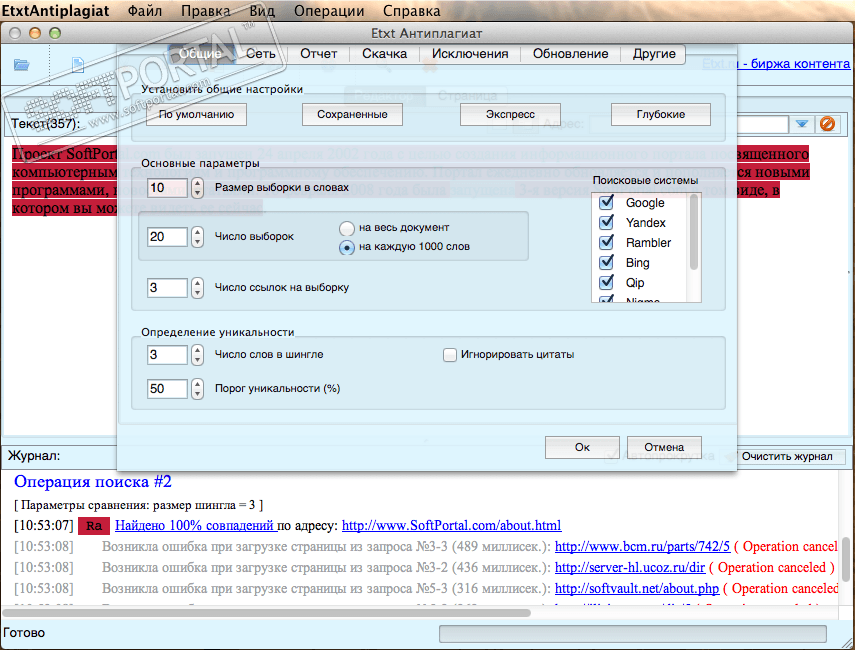Open the Справка menu
The height and width of the screenshot is (650, 855).
point(411,10)
